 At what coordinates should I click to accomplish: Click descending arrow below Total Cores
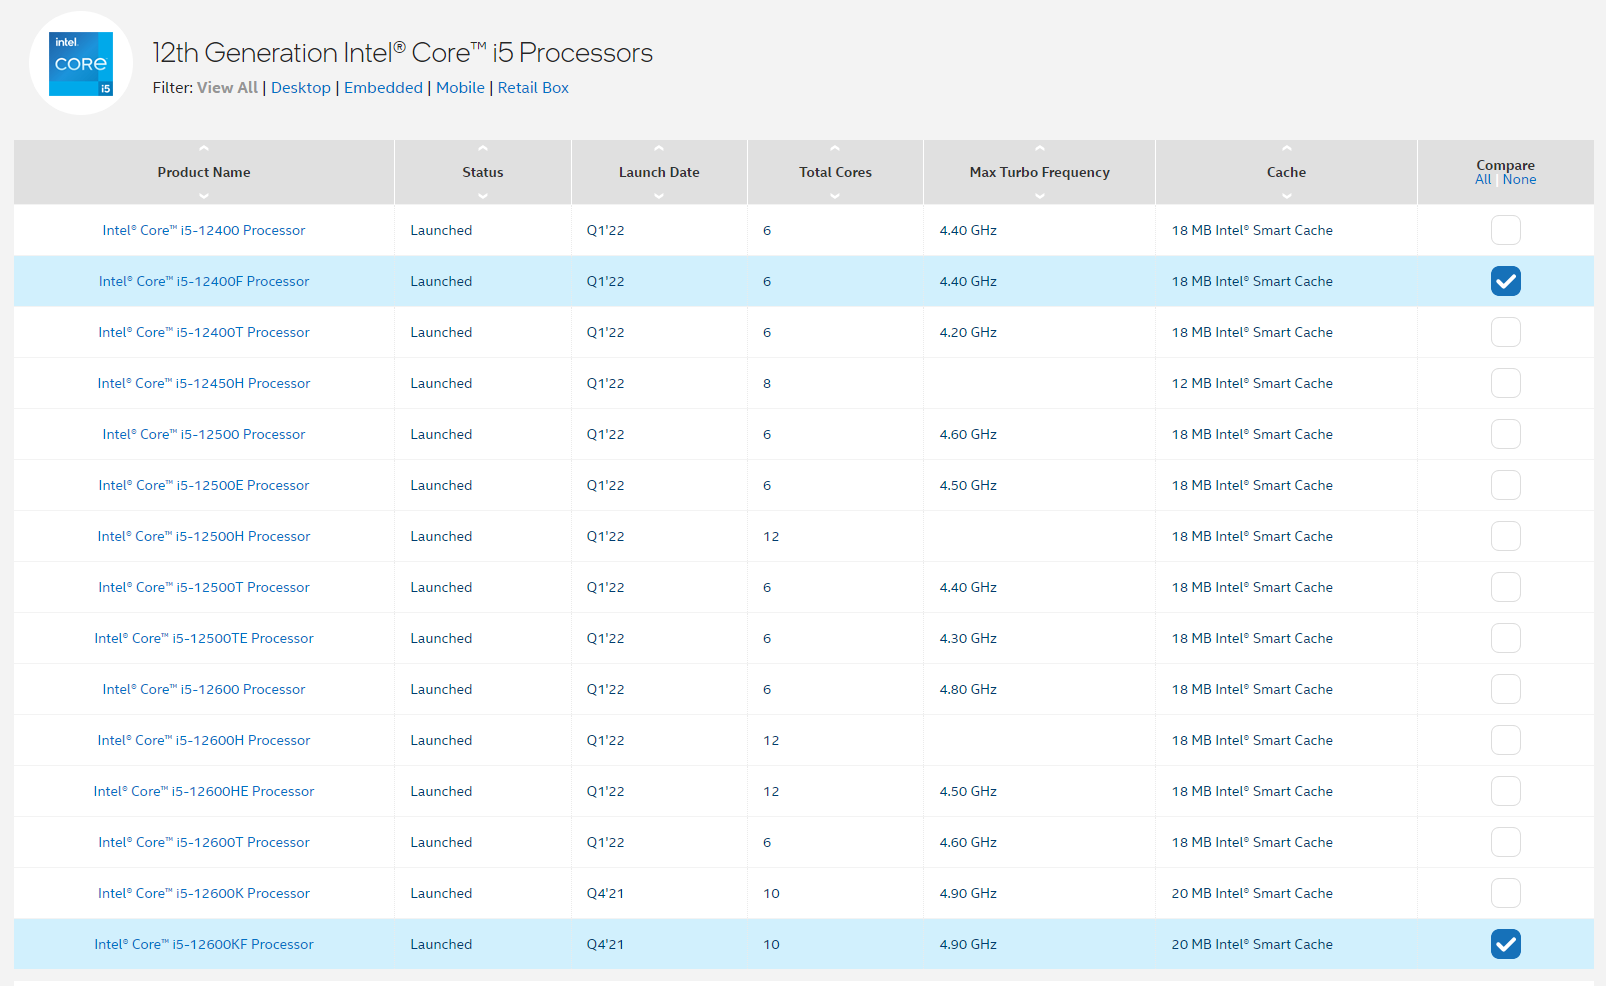point(835,196)
